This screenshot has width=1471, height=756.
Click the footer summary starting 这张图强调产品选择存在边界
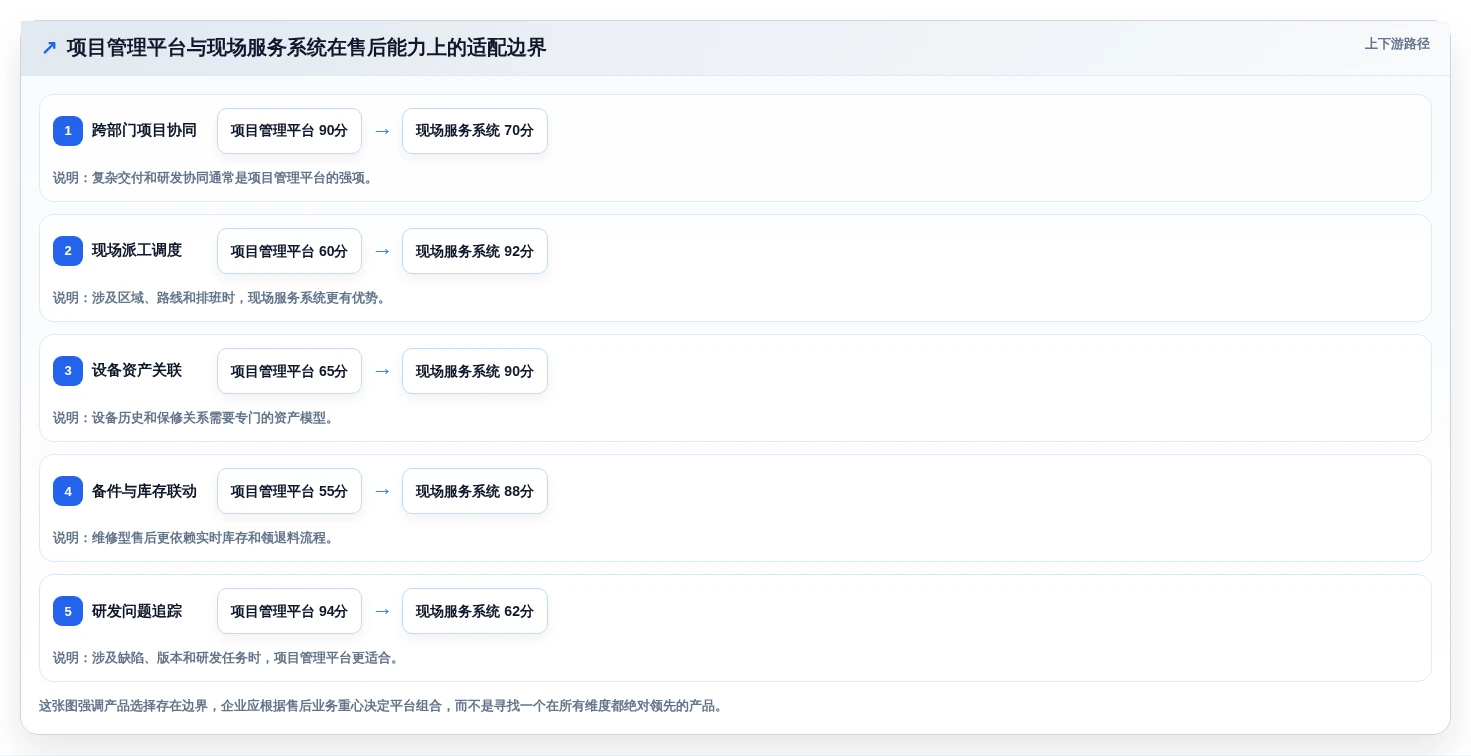[x=381, y=706]
